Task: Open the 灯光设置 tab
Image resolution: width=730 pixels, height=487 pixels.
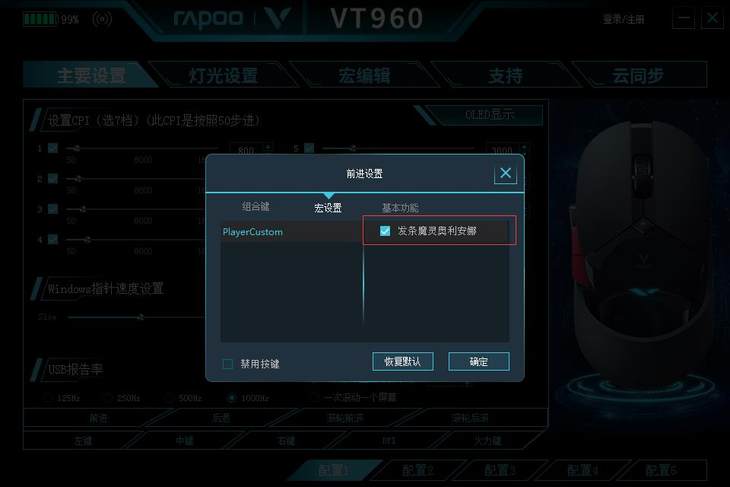Action: pos(223,75)
